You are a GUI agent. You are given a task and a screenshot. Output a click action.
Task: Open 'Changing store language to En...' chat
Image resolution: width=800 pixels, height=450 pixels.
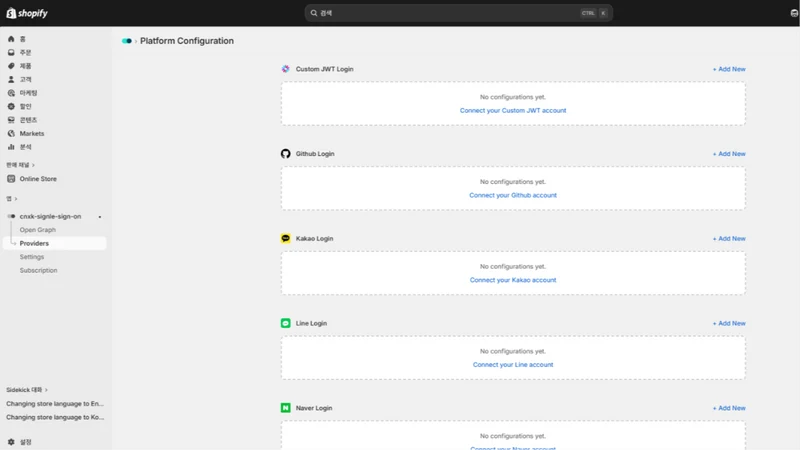point(55,404)
